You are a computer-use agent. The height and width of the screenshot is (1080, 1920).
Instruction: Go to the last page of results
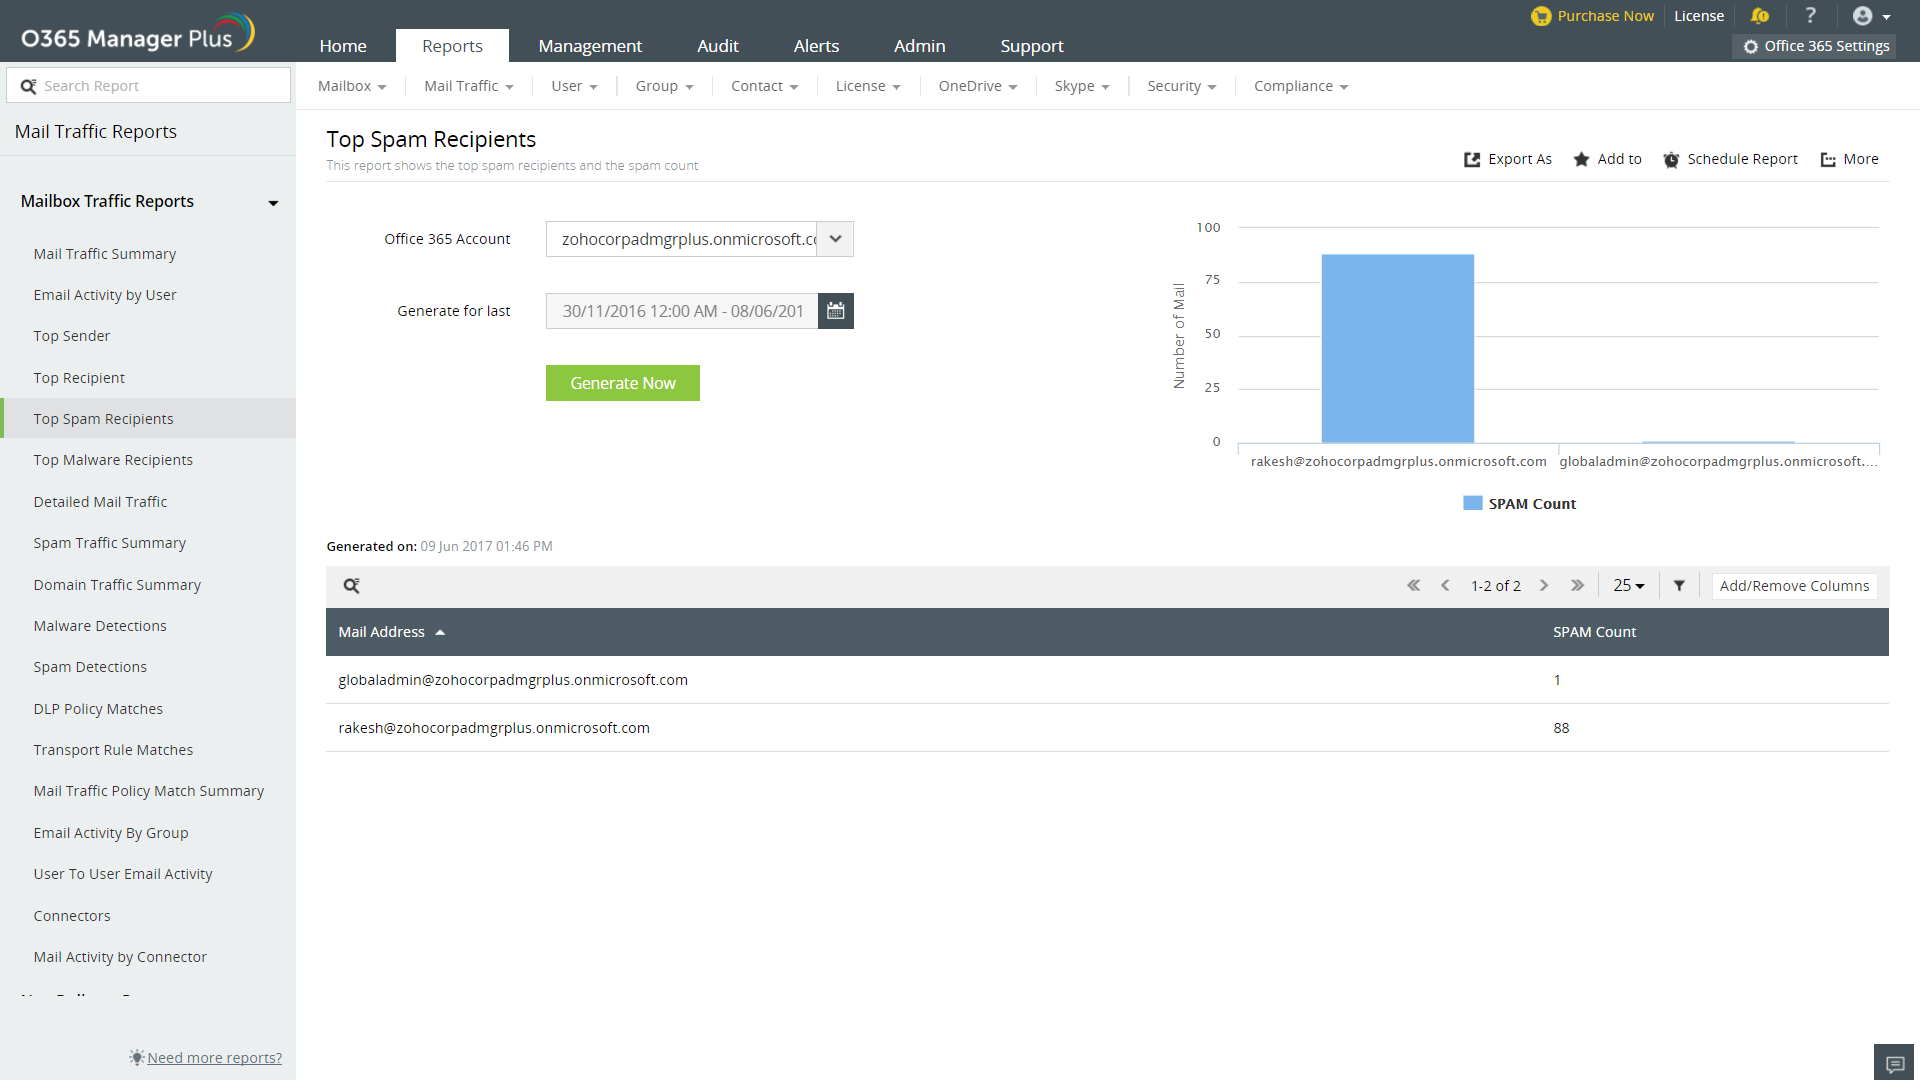1577,586
